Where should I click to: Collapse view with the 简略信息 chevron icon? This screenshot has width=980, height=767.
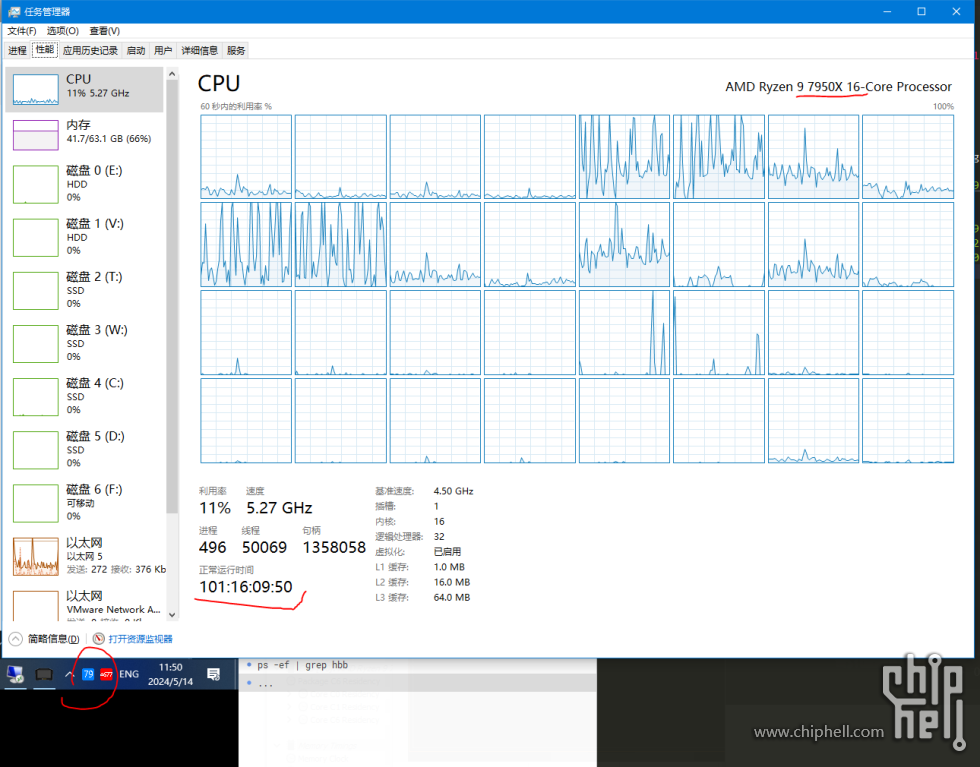click(x=16, y=639)
